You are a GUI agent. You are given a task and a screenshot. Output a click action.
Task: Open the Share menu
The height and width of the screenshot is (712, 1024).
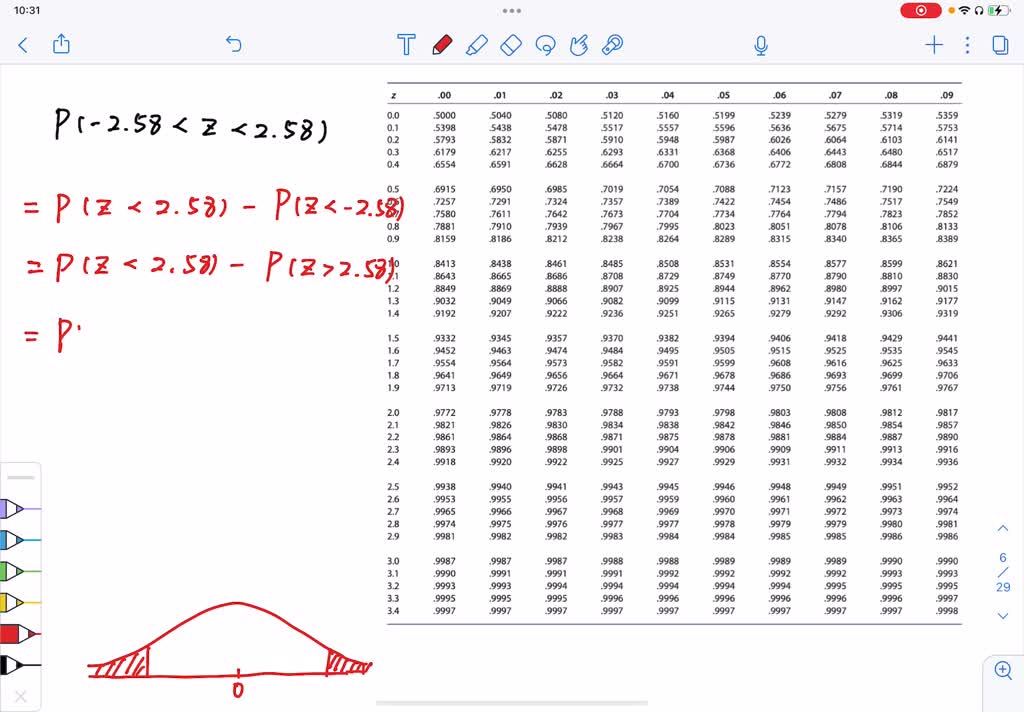click(60, 45)
